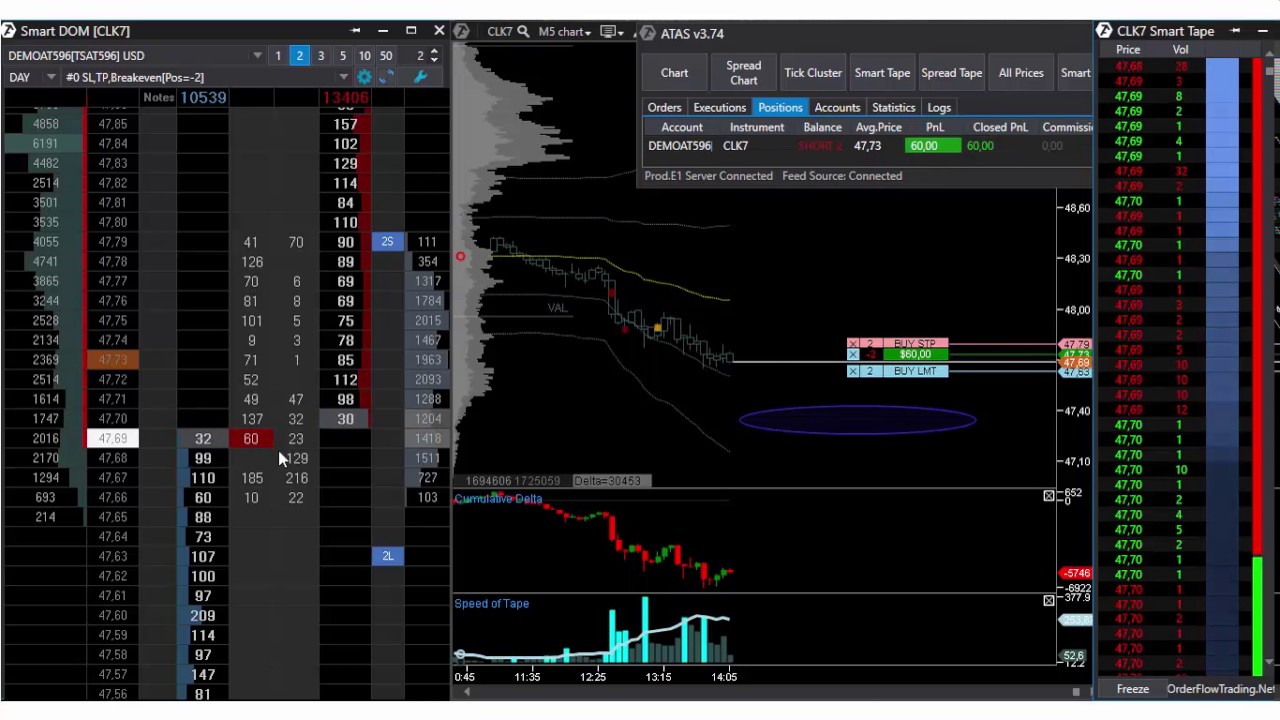This screenshot has width=1280, height=720.
Task: Select quantity preset 5
Action: (x=343, y=56)
